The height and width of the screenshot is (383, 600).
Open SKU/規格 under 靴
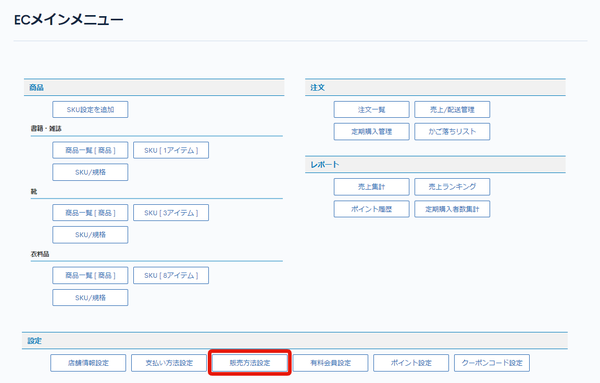point(90,235)
